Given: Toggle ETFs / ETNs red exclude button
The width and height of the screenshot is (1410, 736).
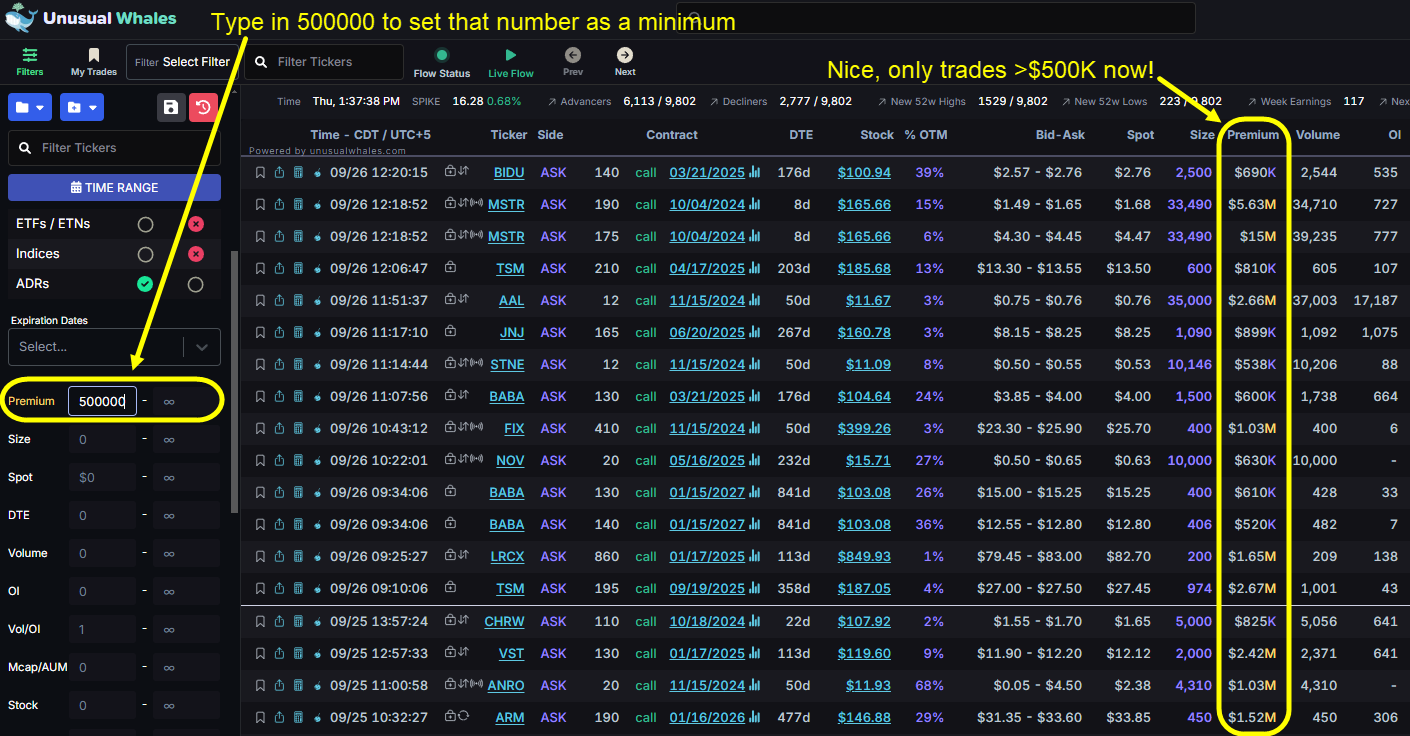Looking at the screenshot, I should click(x=196, y=224).
